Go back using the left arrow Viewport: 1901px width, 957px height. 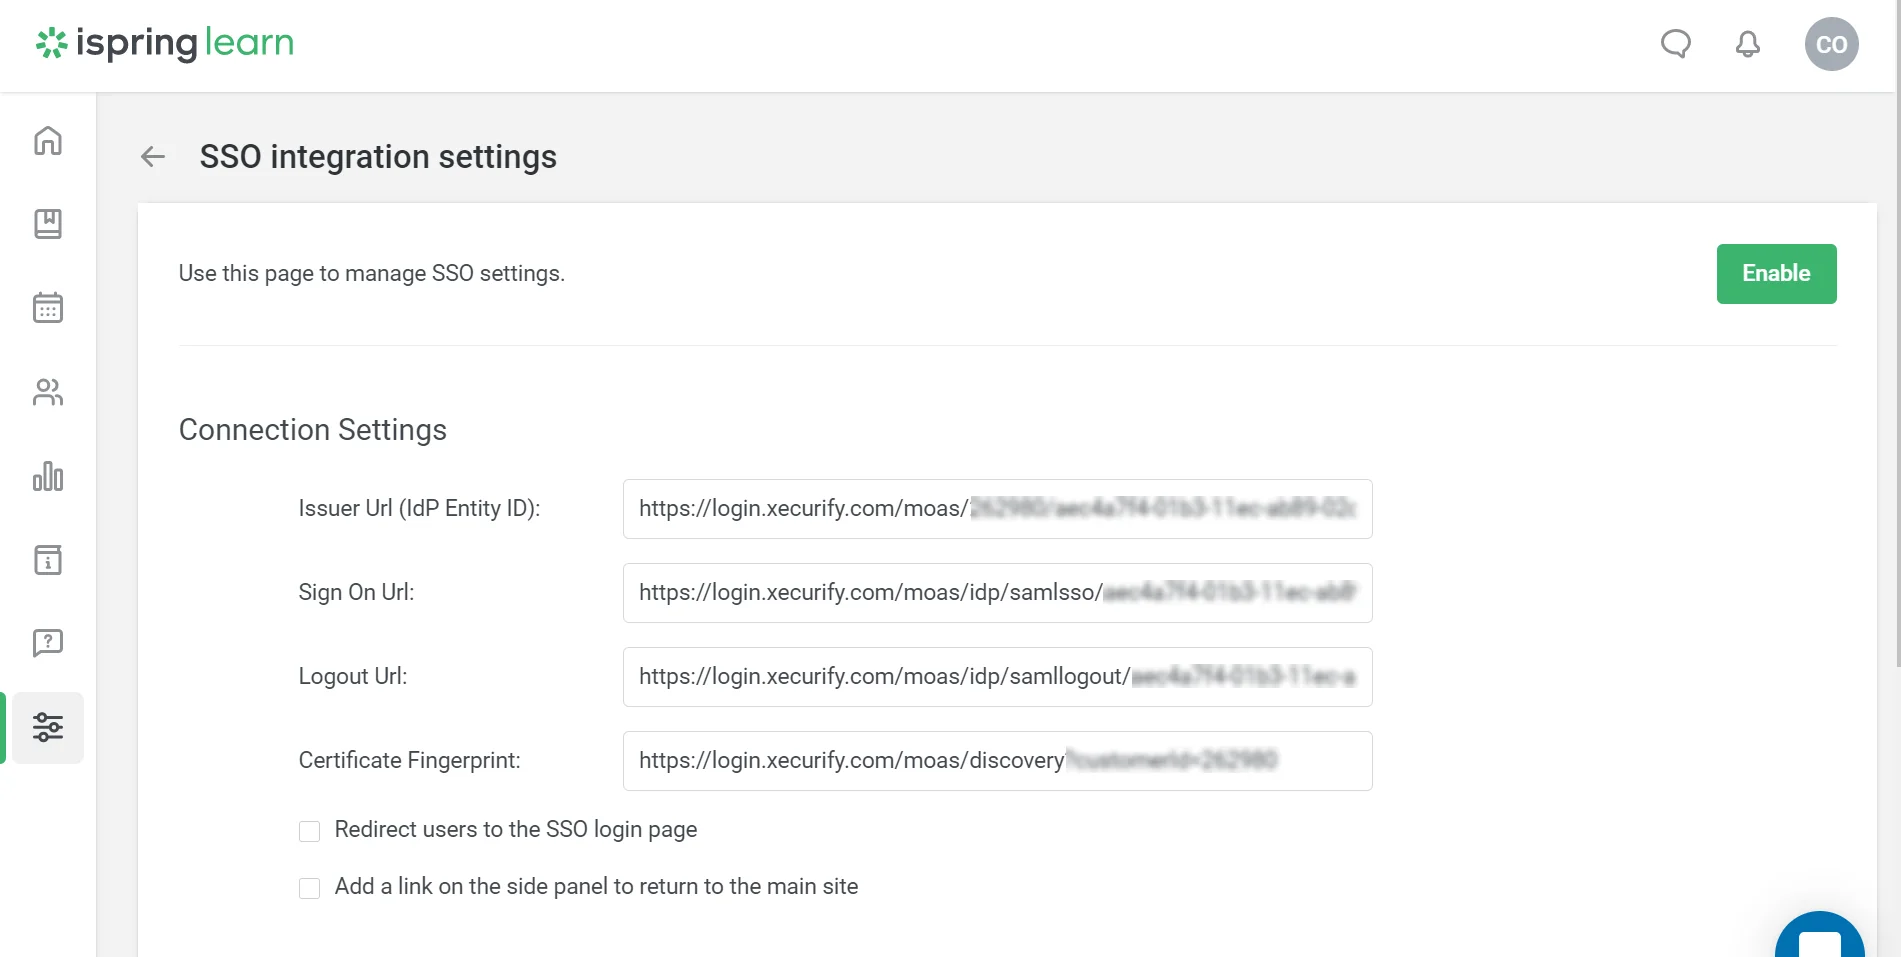click(153, 157)
